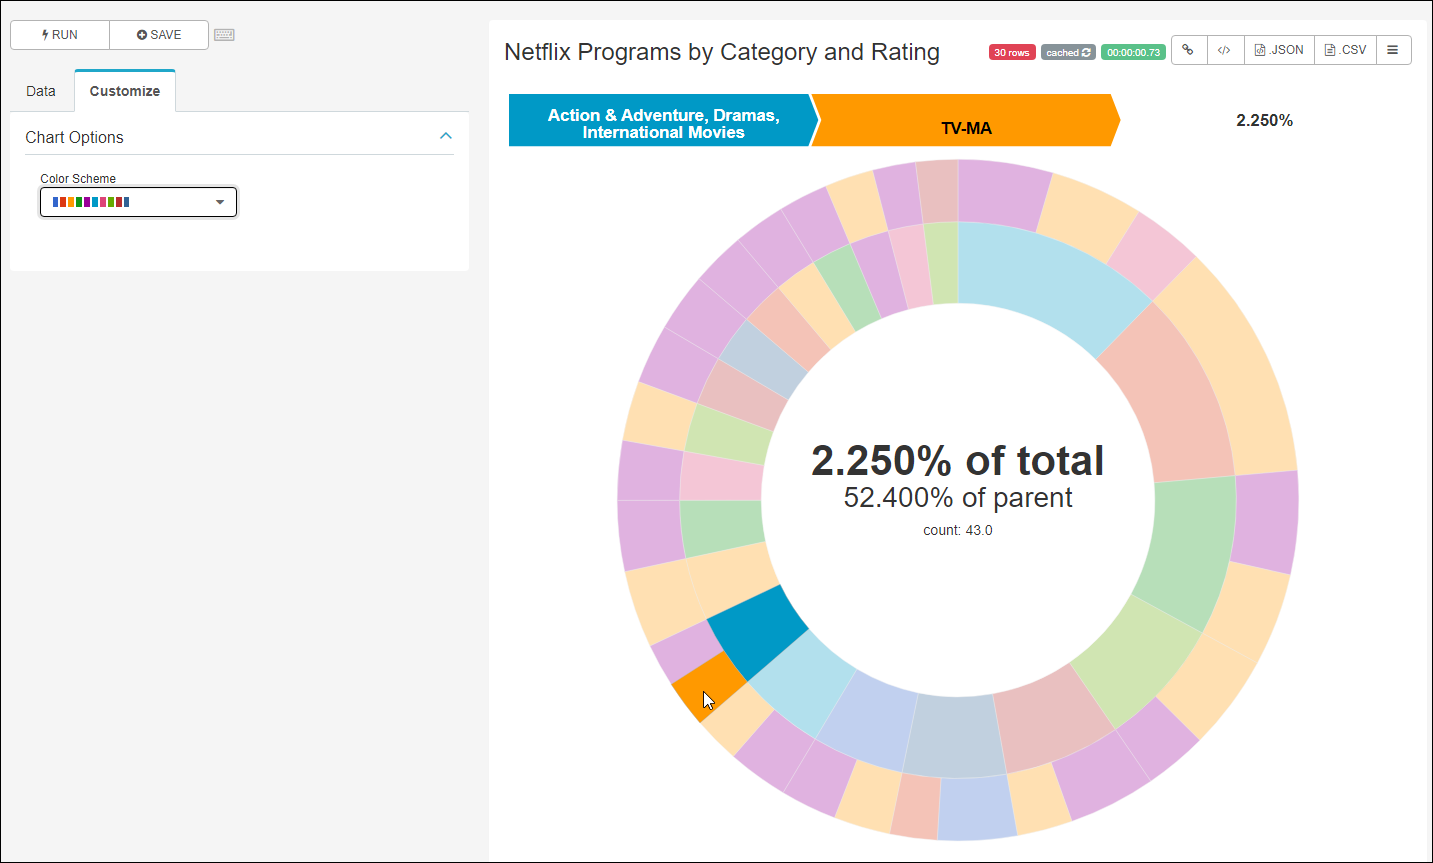Select the Customize tab

pyautogui.click(x=125, y=91)
